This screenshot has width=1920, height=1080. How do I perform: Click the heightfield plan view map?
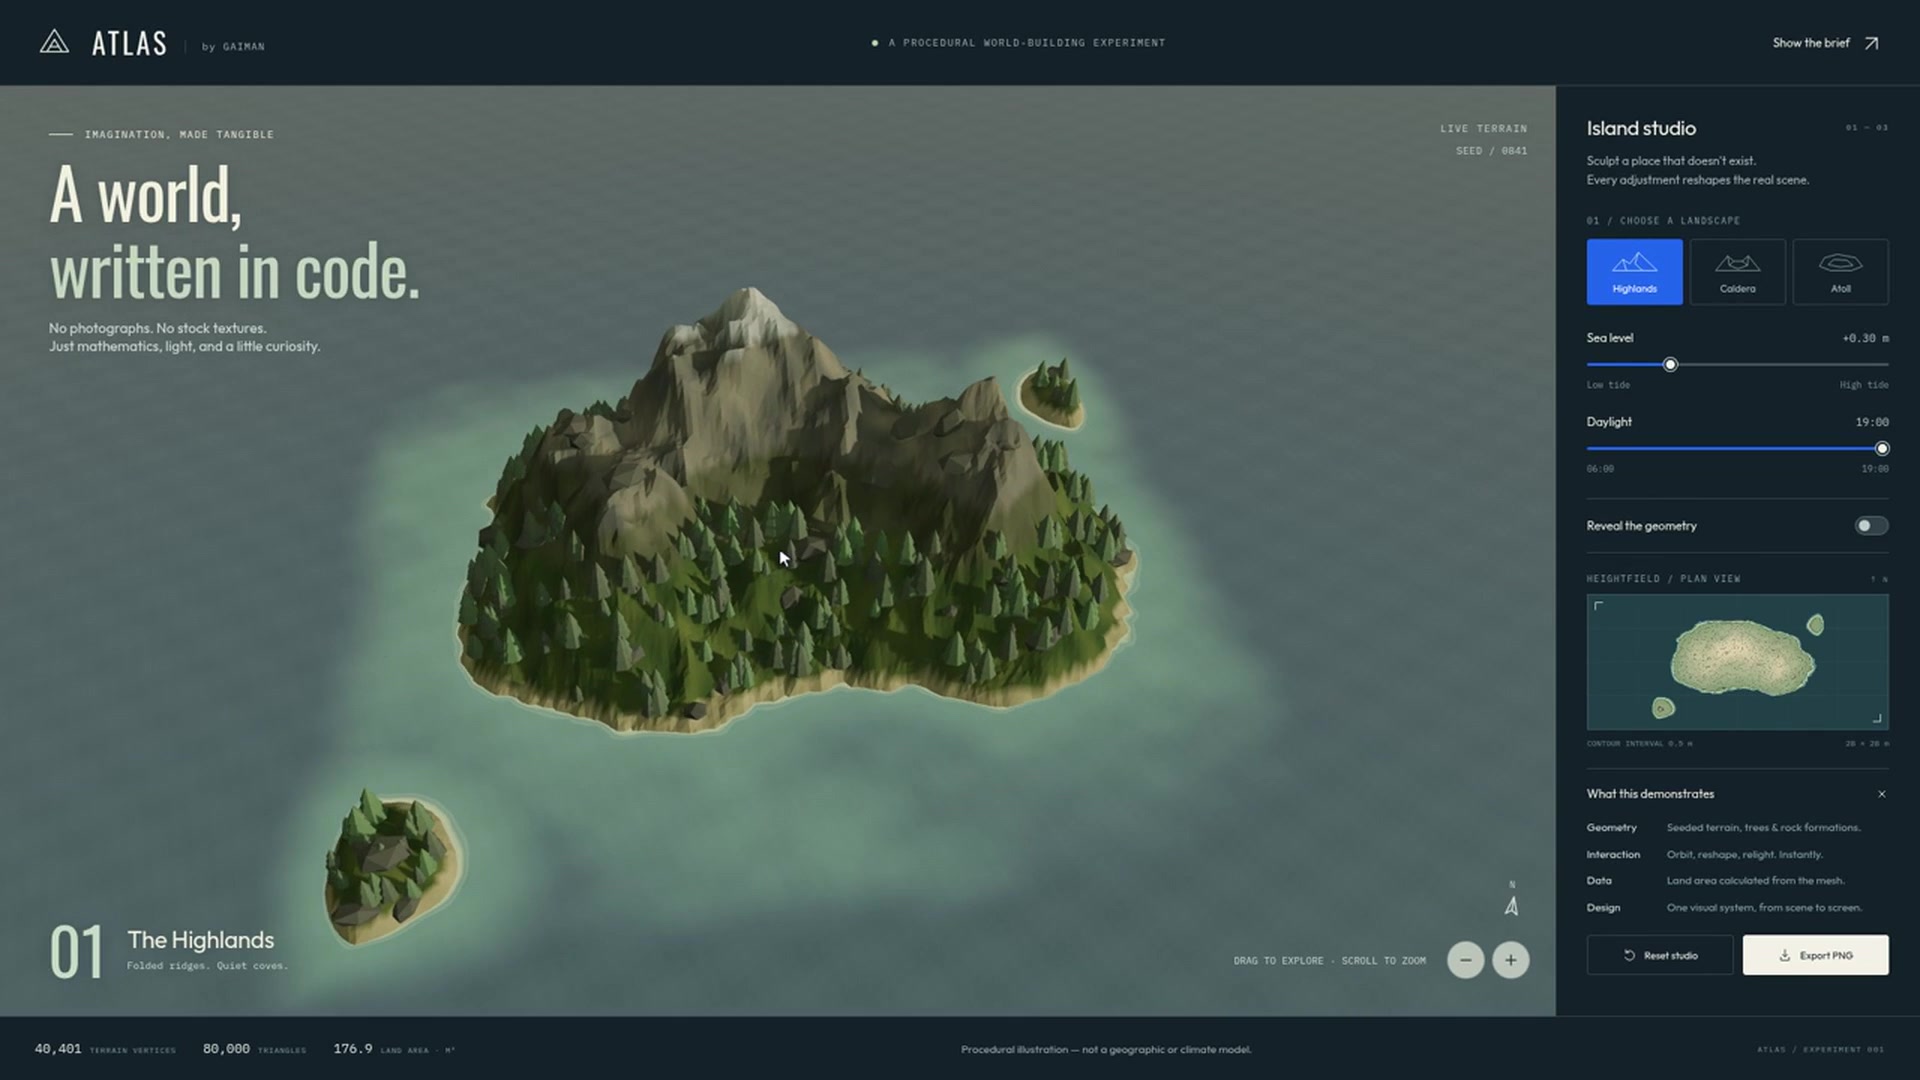tap(1737, 662)
